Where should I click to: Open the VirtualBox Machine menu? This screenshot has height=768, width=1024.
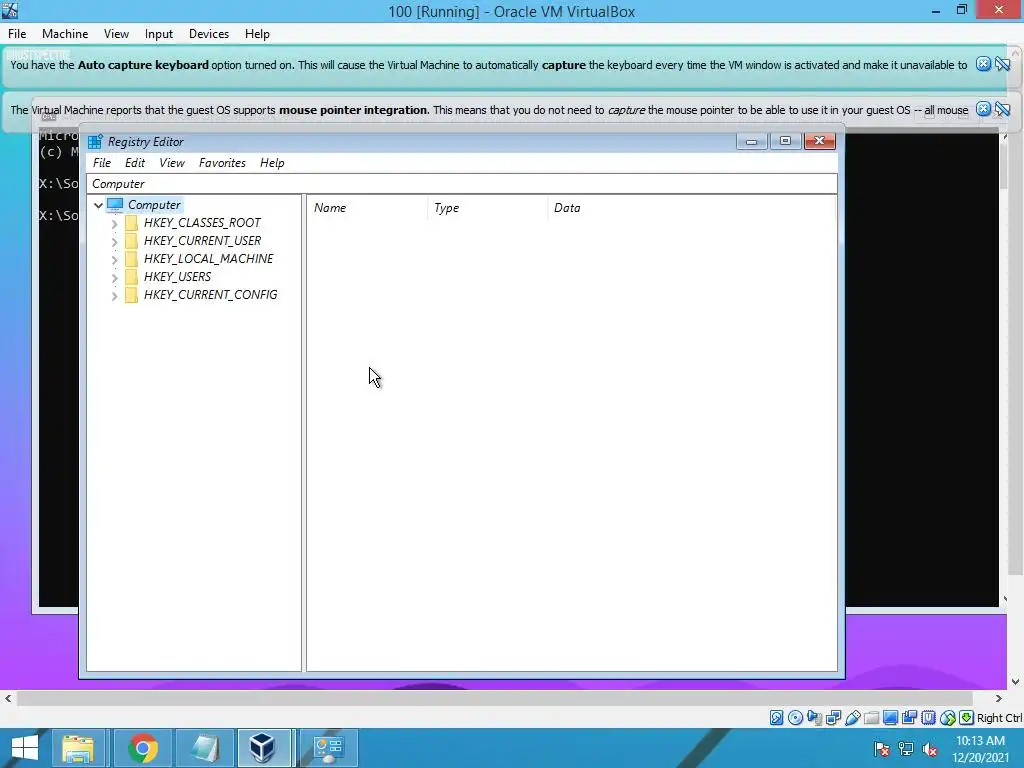click(65, 34)
